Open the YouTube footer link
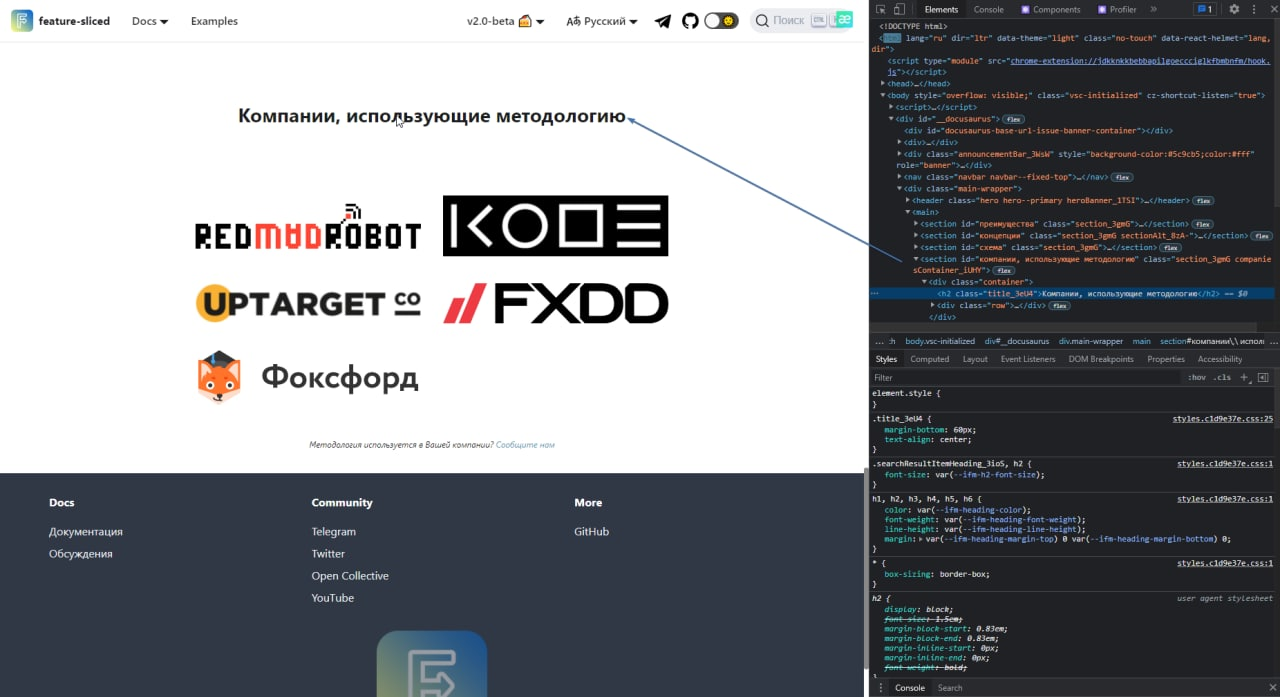 (x=333, y=598)
